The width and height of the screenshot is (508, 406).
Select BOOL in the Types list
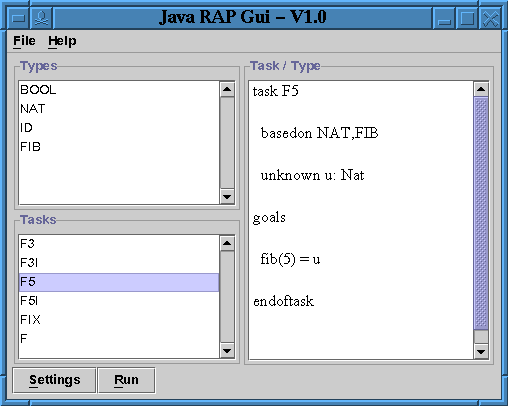click(x=119, y=90)
